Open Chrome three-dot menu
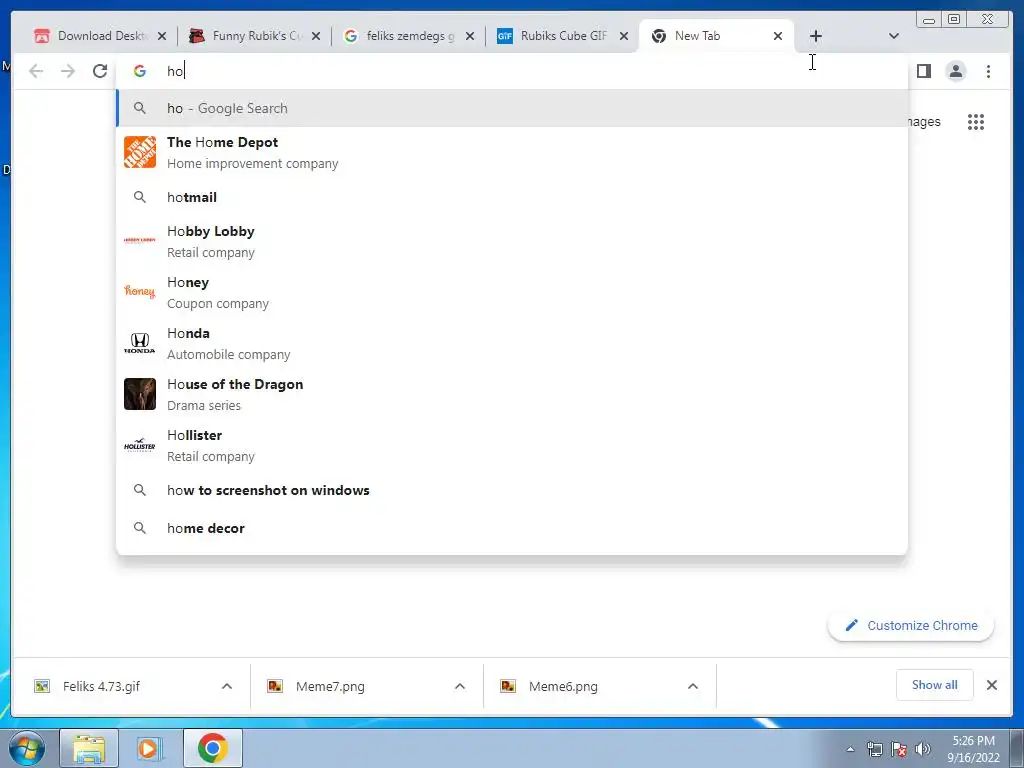Screen dimensions: 1024x768 tap(988, 71)
